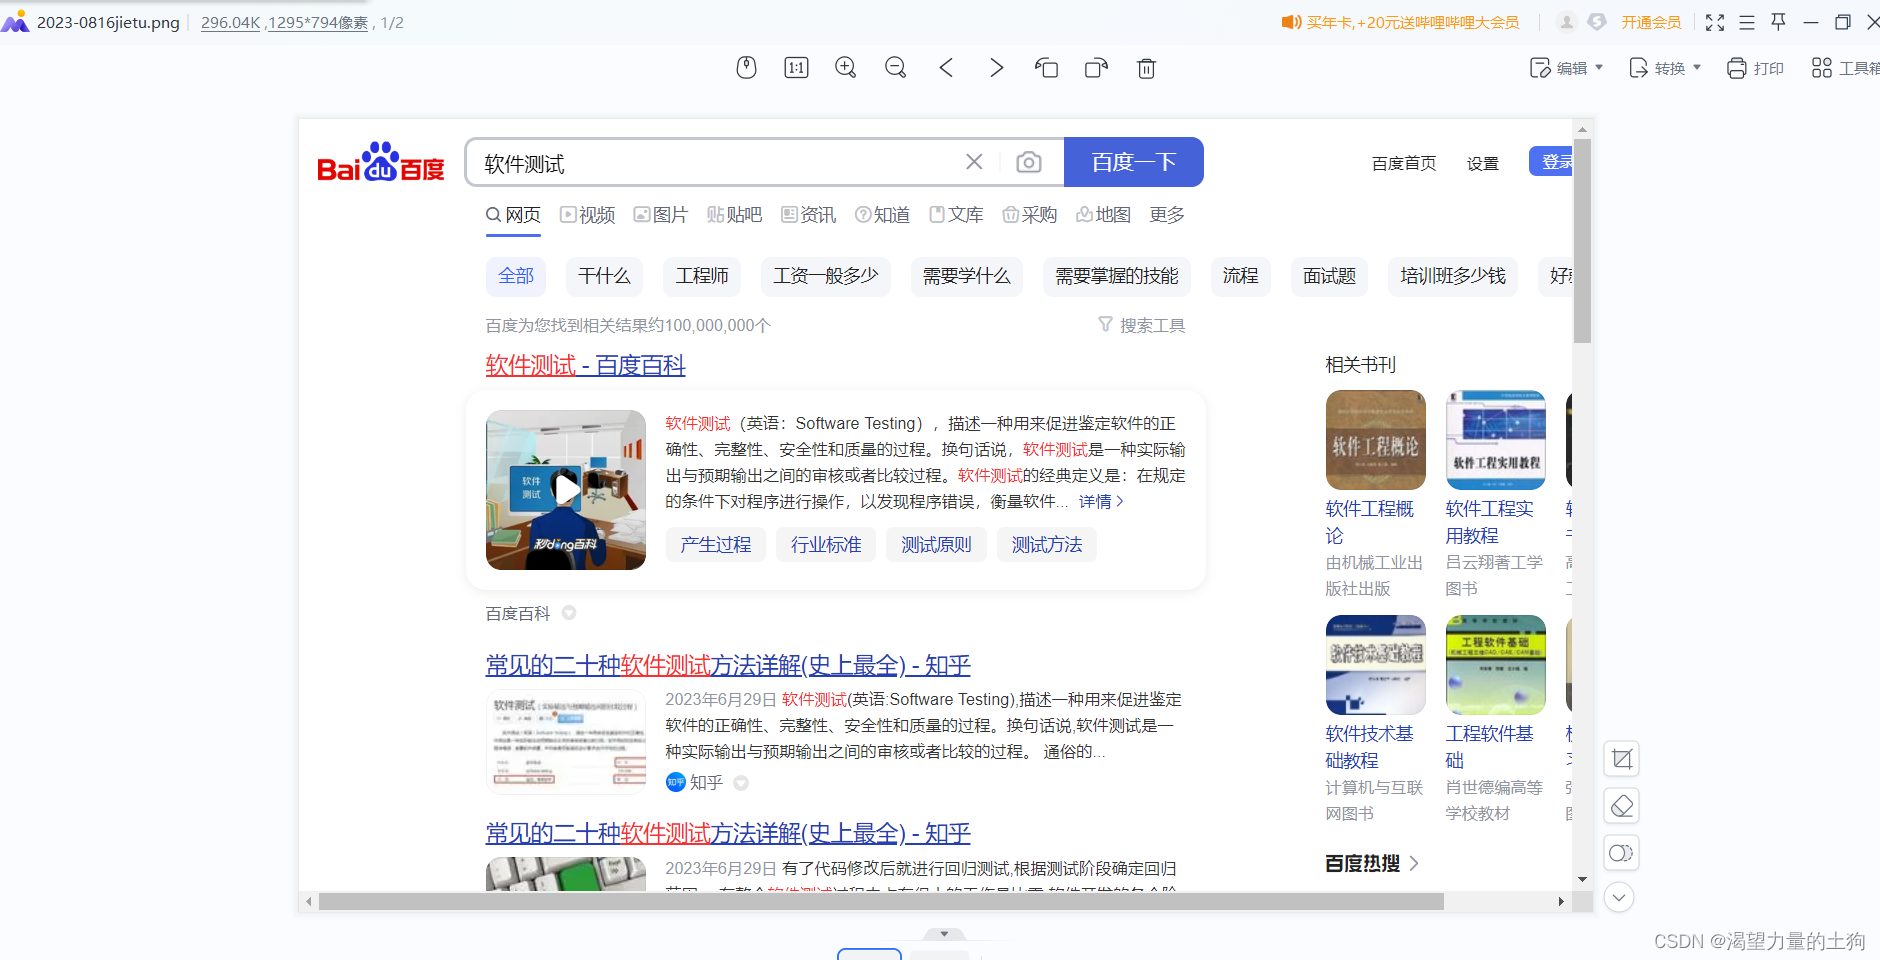Screen dimensions: 1880x960
Task: Click the 产生过程 tag button
Action: click(716, 545)
